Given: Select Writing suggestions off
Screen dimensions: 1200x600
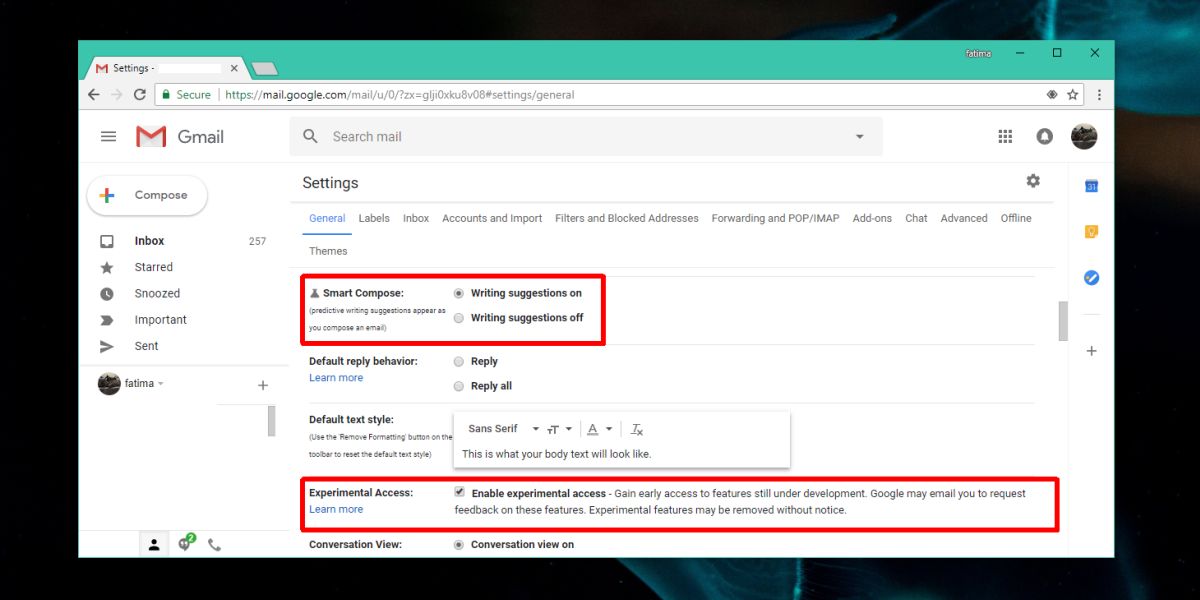Looking at the screenshot, I should [x=458, y=318].
